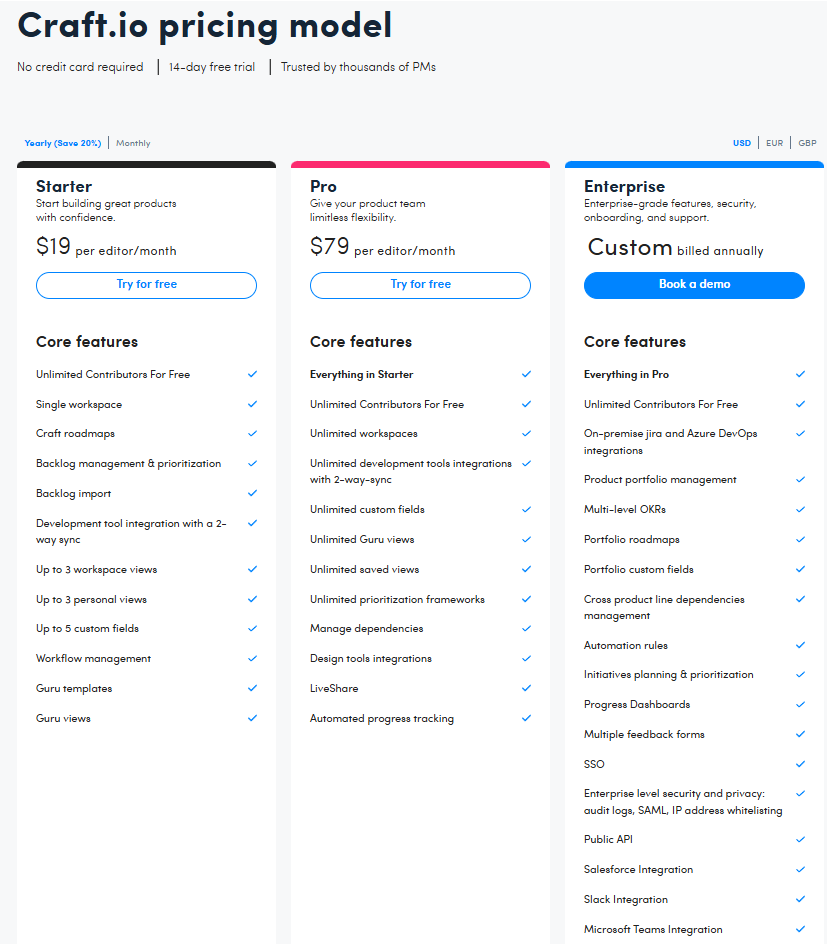Click the checkmark beside Manage dependencies in Pro
Image resolution: width=827 pixels, height=944 pixels.
pos(526,629)
